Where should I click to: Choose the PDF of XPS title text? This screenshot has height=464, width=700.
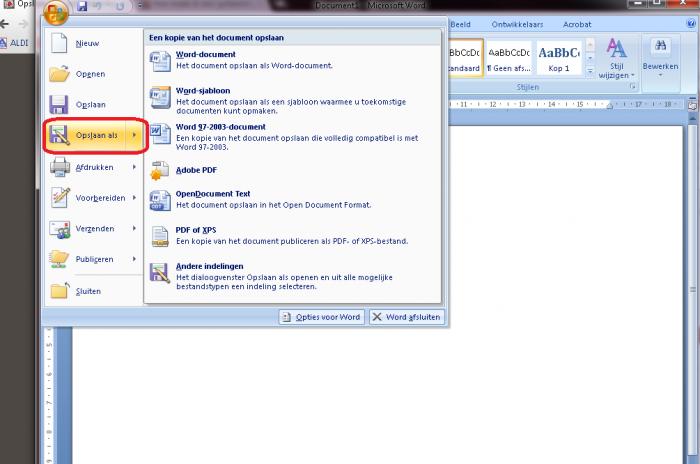[x=196, y=230]
